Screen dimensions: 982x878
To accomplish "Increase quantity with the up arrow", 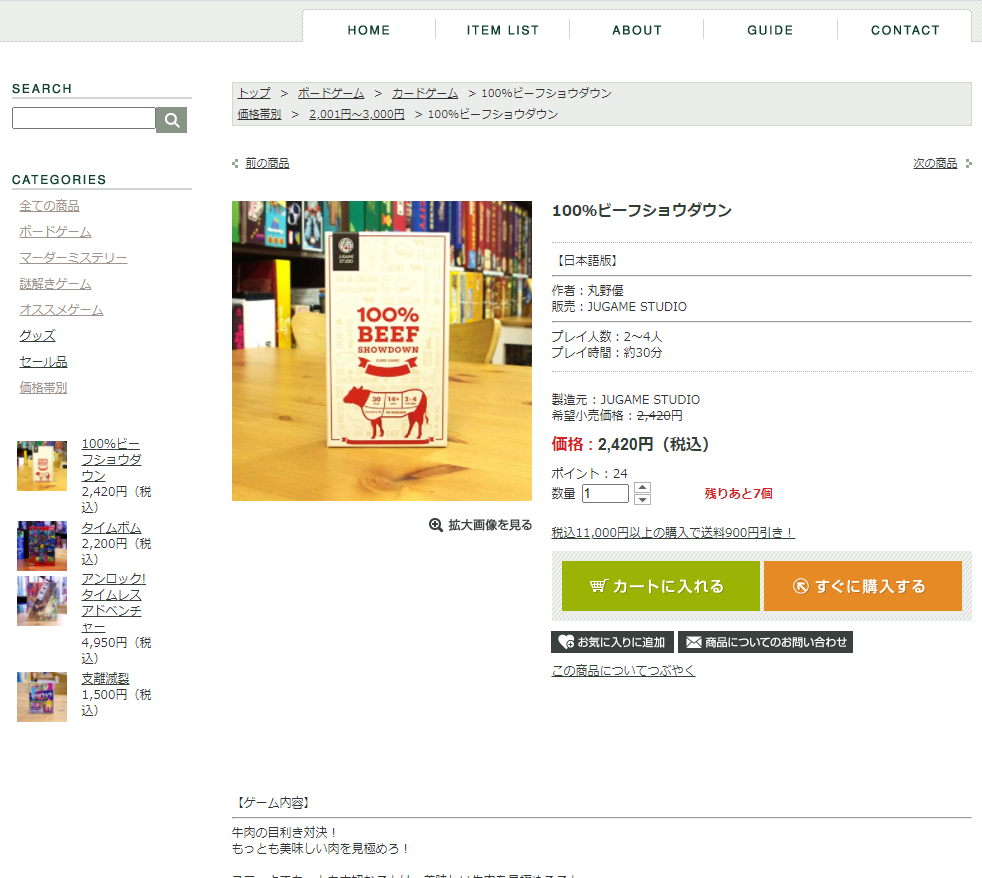I will point(642,487).
